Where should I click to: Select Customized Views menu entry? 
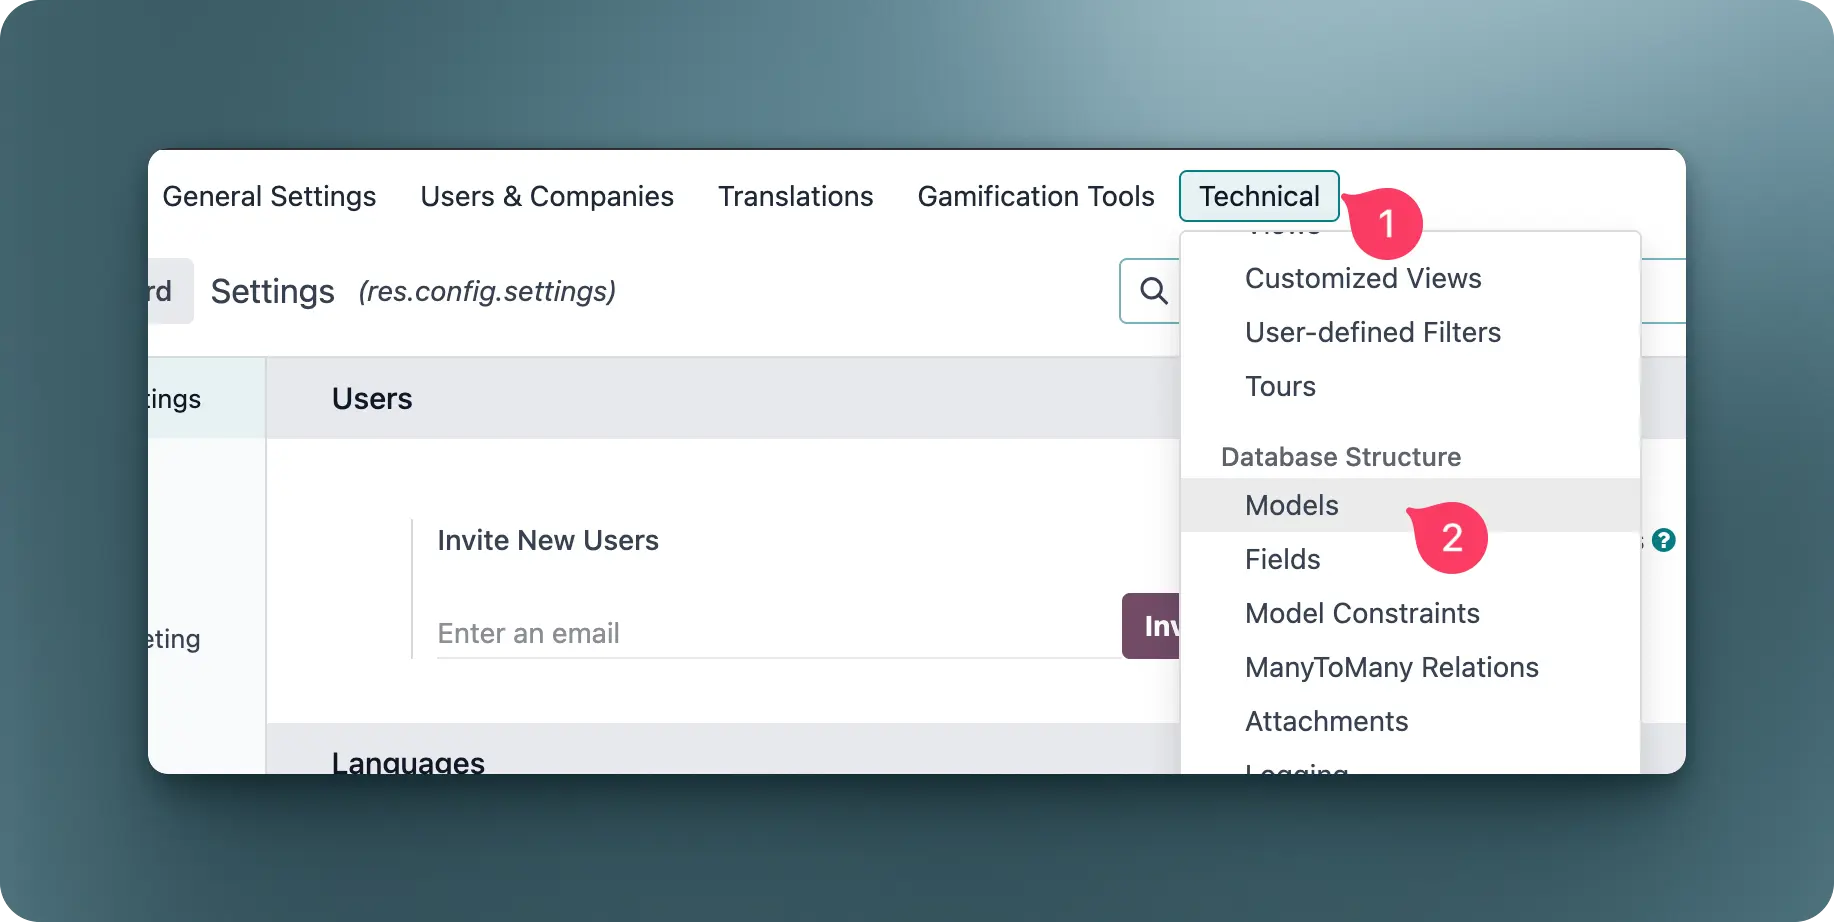(x=1362, y=278)
